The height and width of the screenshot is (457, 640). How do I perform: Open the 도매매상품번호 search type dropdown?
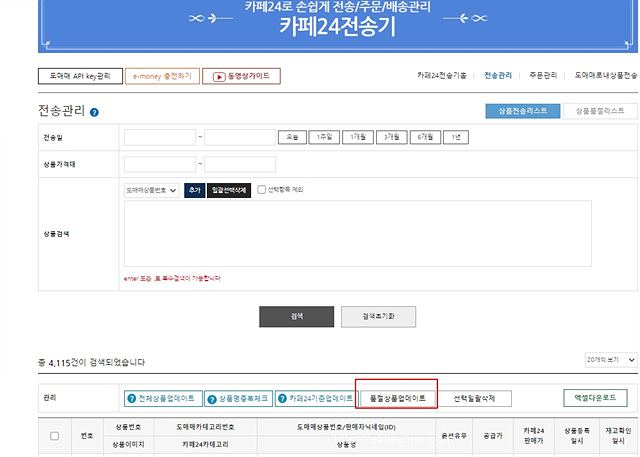(x=151, y=191)
